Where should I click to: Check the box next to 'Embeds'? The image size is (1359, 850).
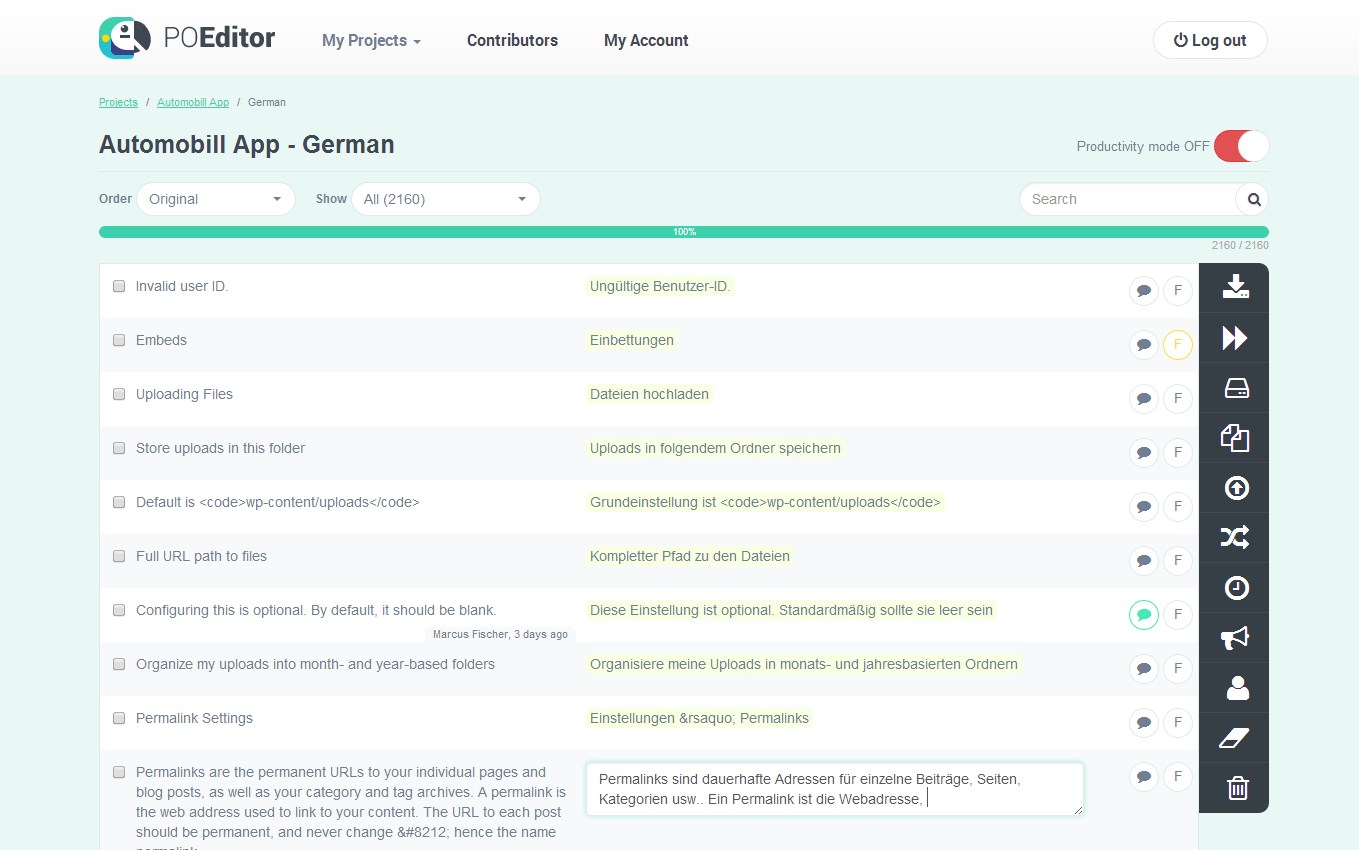pyautogui.click(x=119, y=340)
